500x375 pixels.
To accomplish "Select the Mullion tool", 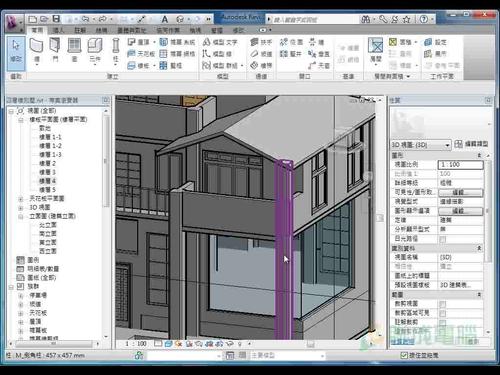I will pos(171,65).
